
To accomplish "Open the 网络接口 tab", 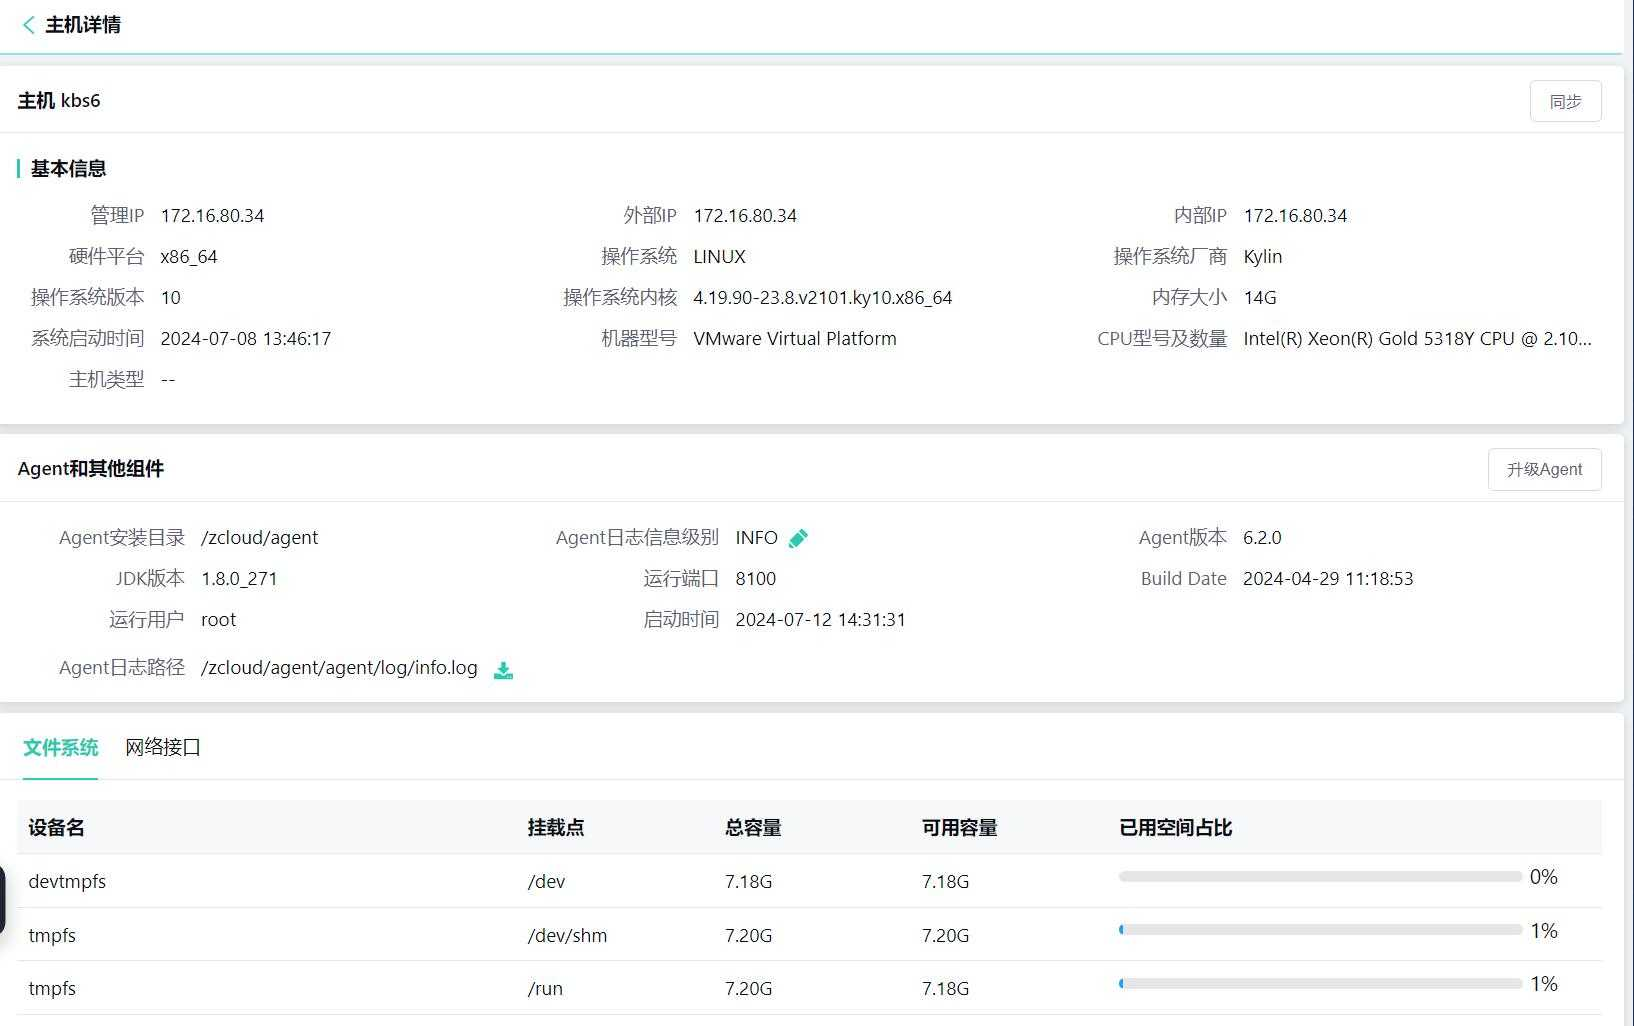I will pyautogui.click(x=163, y=748).
